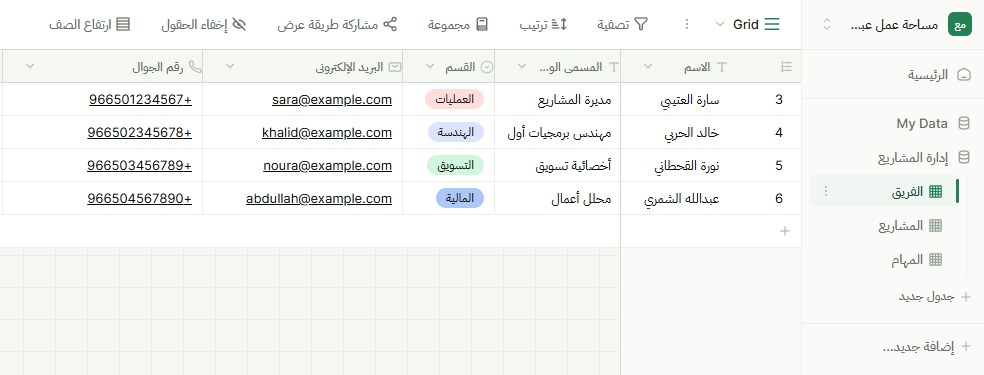Expand the workspace switcher chevrons

tap(826, 24)
